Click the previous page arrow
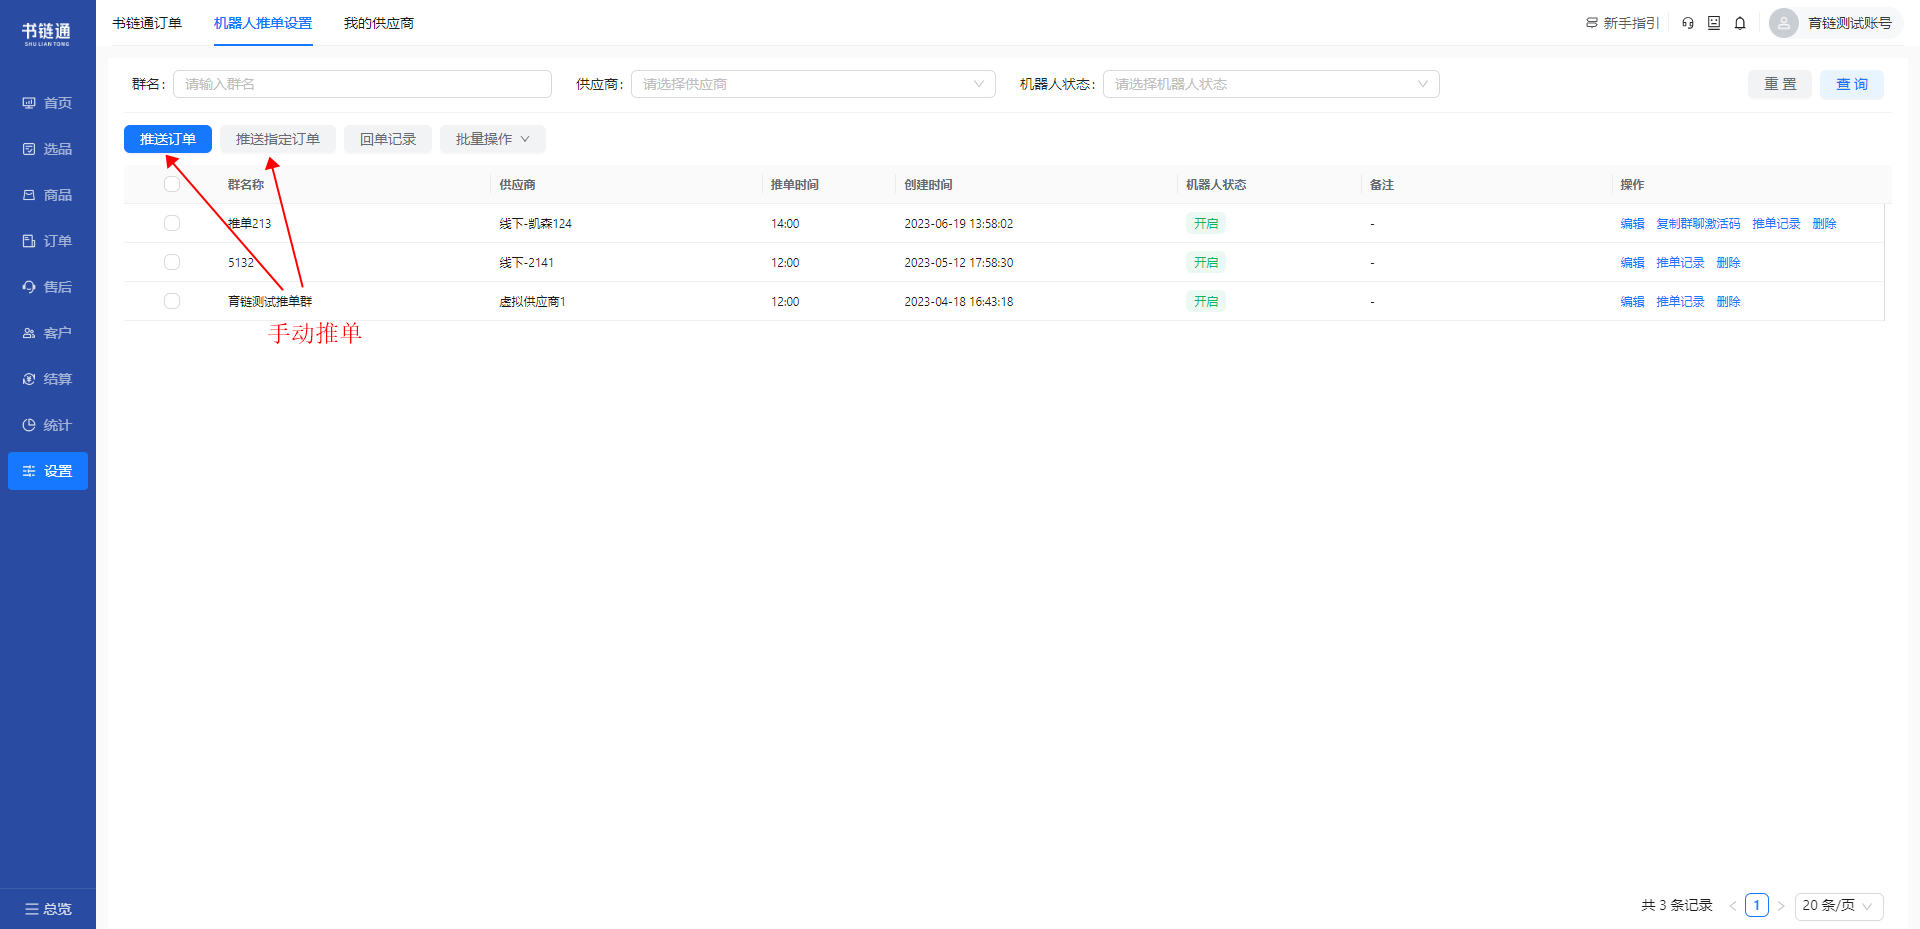Viewport: 1920px width, 929px height. 1733,906
